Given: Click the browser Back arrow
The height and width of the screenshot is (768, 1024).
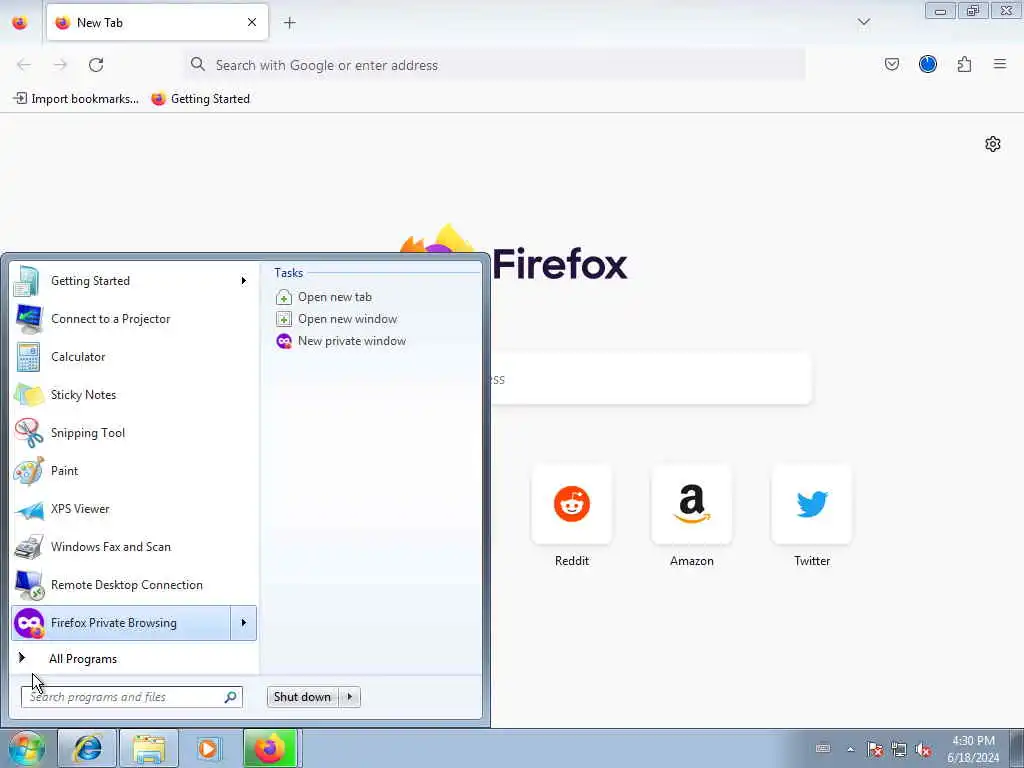Looking at the screenshot, I should point(24,65).
